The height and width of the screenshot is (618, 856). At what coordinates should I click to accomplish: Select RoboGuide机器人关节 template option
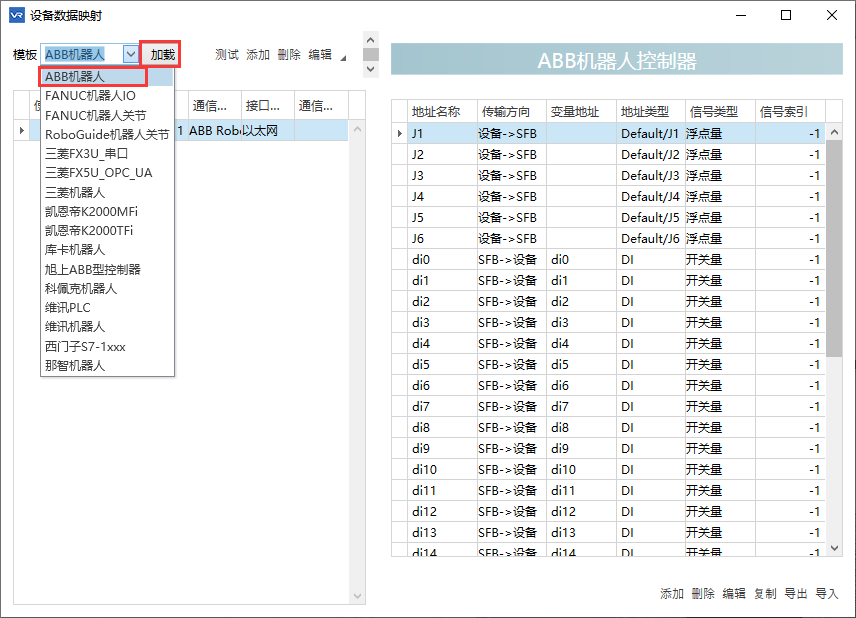click(107, 134)
